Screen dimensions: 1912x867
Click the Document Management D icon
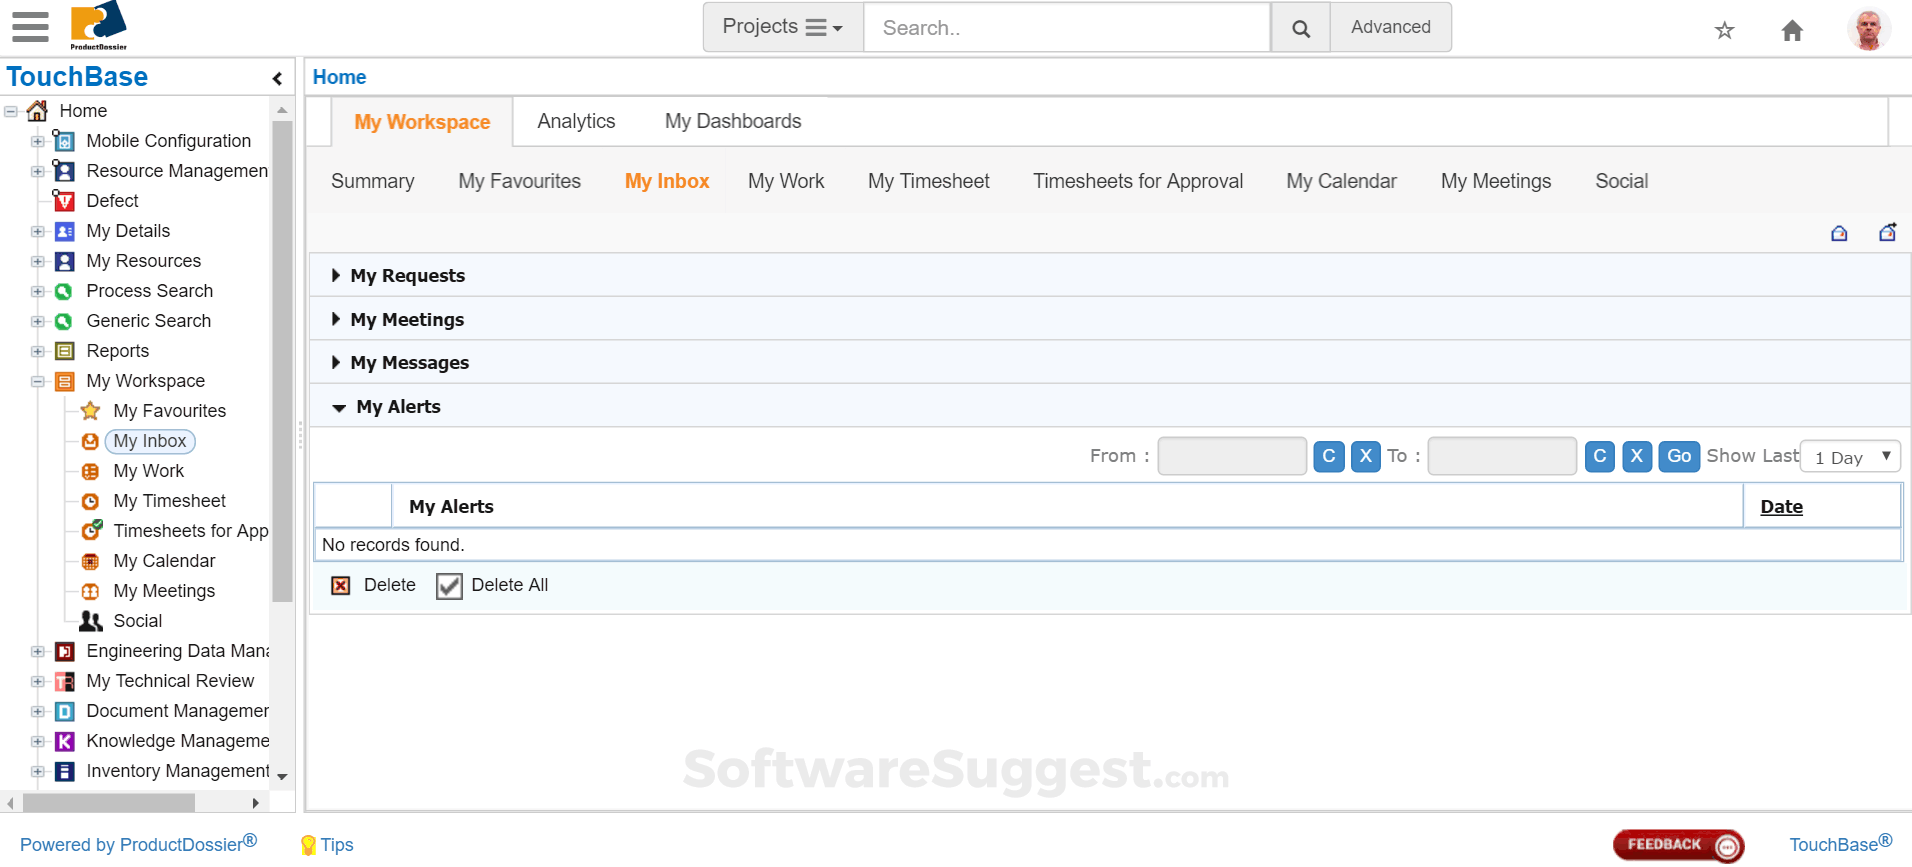64,711
